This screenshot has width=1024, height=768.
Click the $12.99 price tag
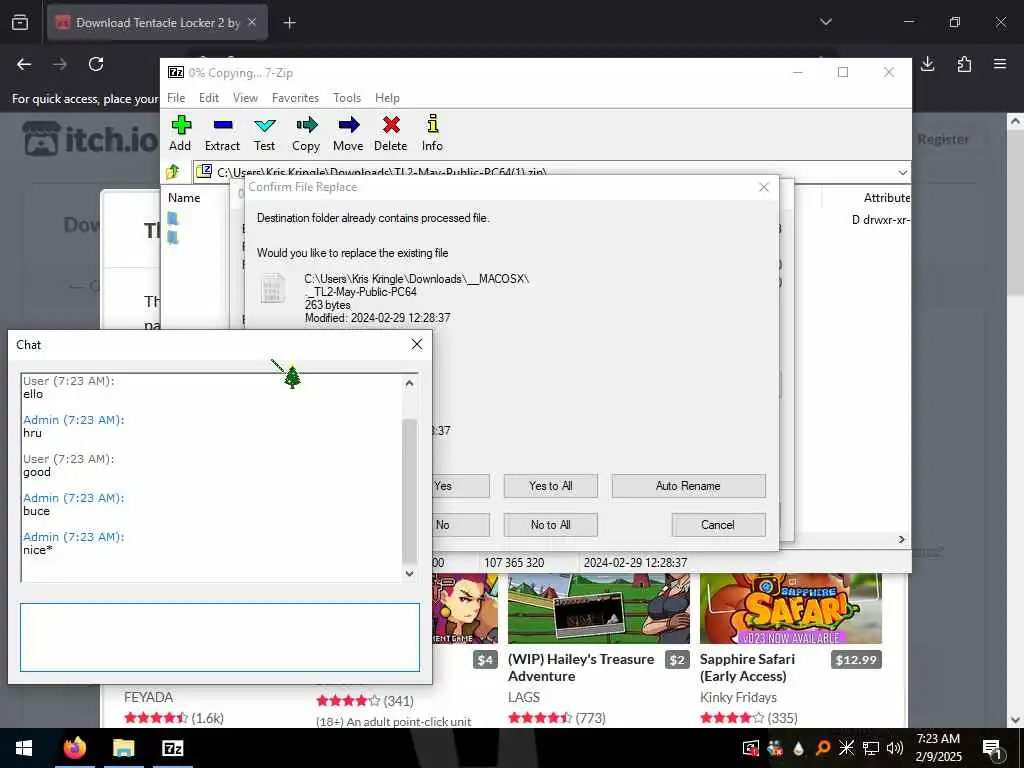(856, 660)
